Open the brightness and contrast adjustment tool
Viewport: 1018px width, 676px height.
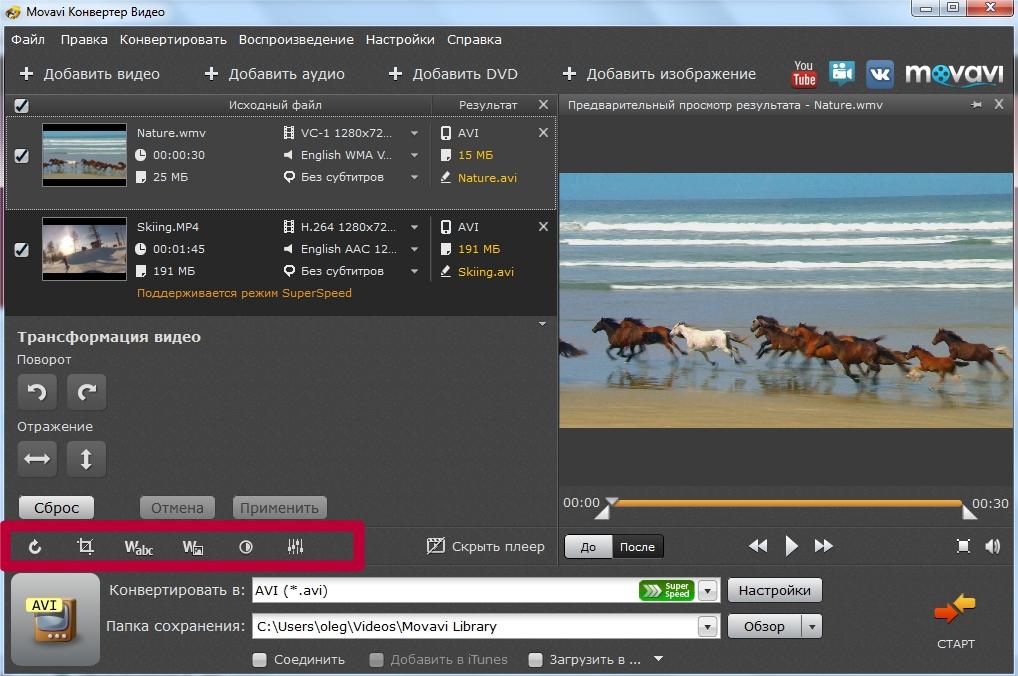(x=245, y=547)
